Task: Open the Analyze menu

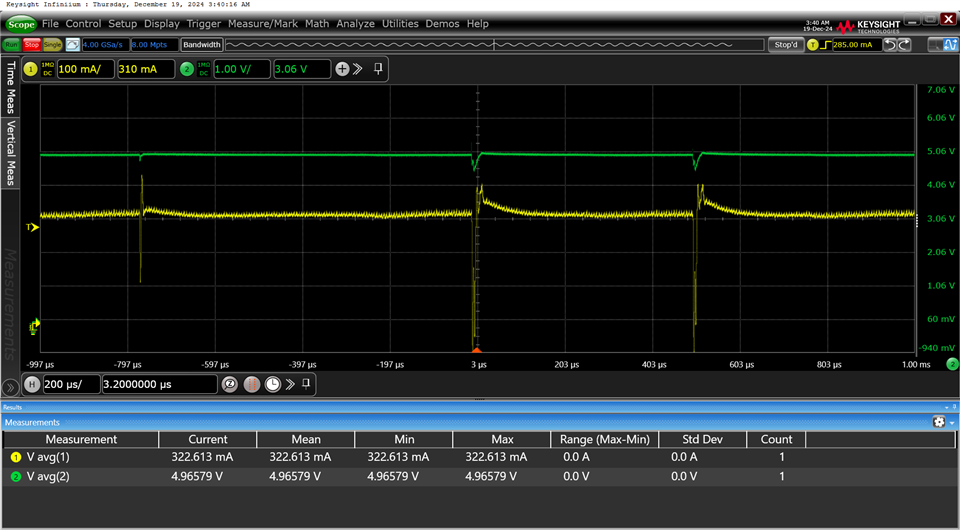Action: pos(355,24)
